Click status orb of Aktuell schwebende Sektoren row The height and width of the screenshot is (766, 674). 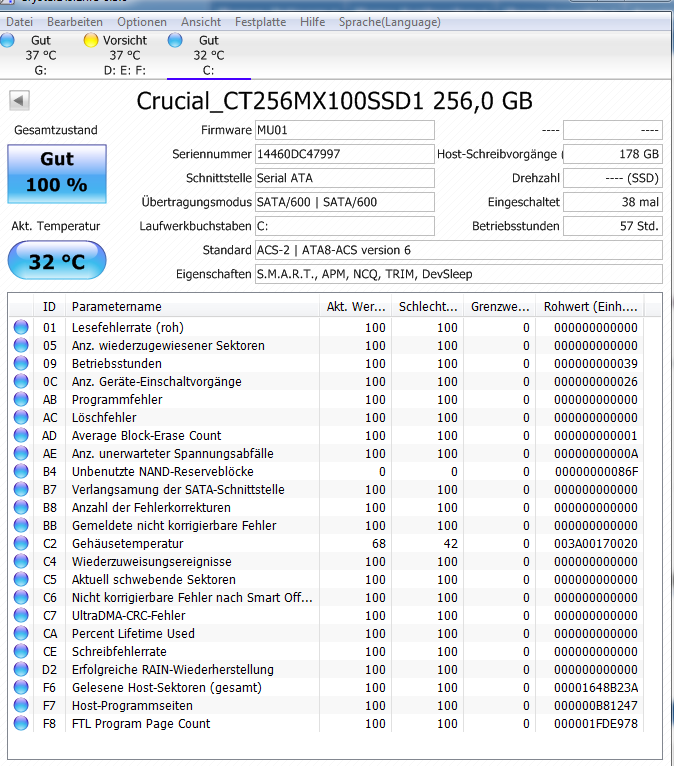pos(21,579)
